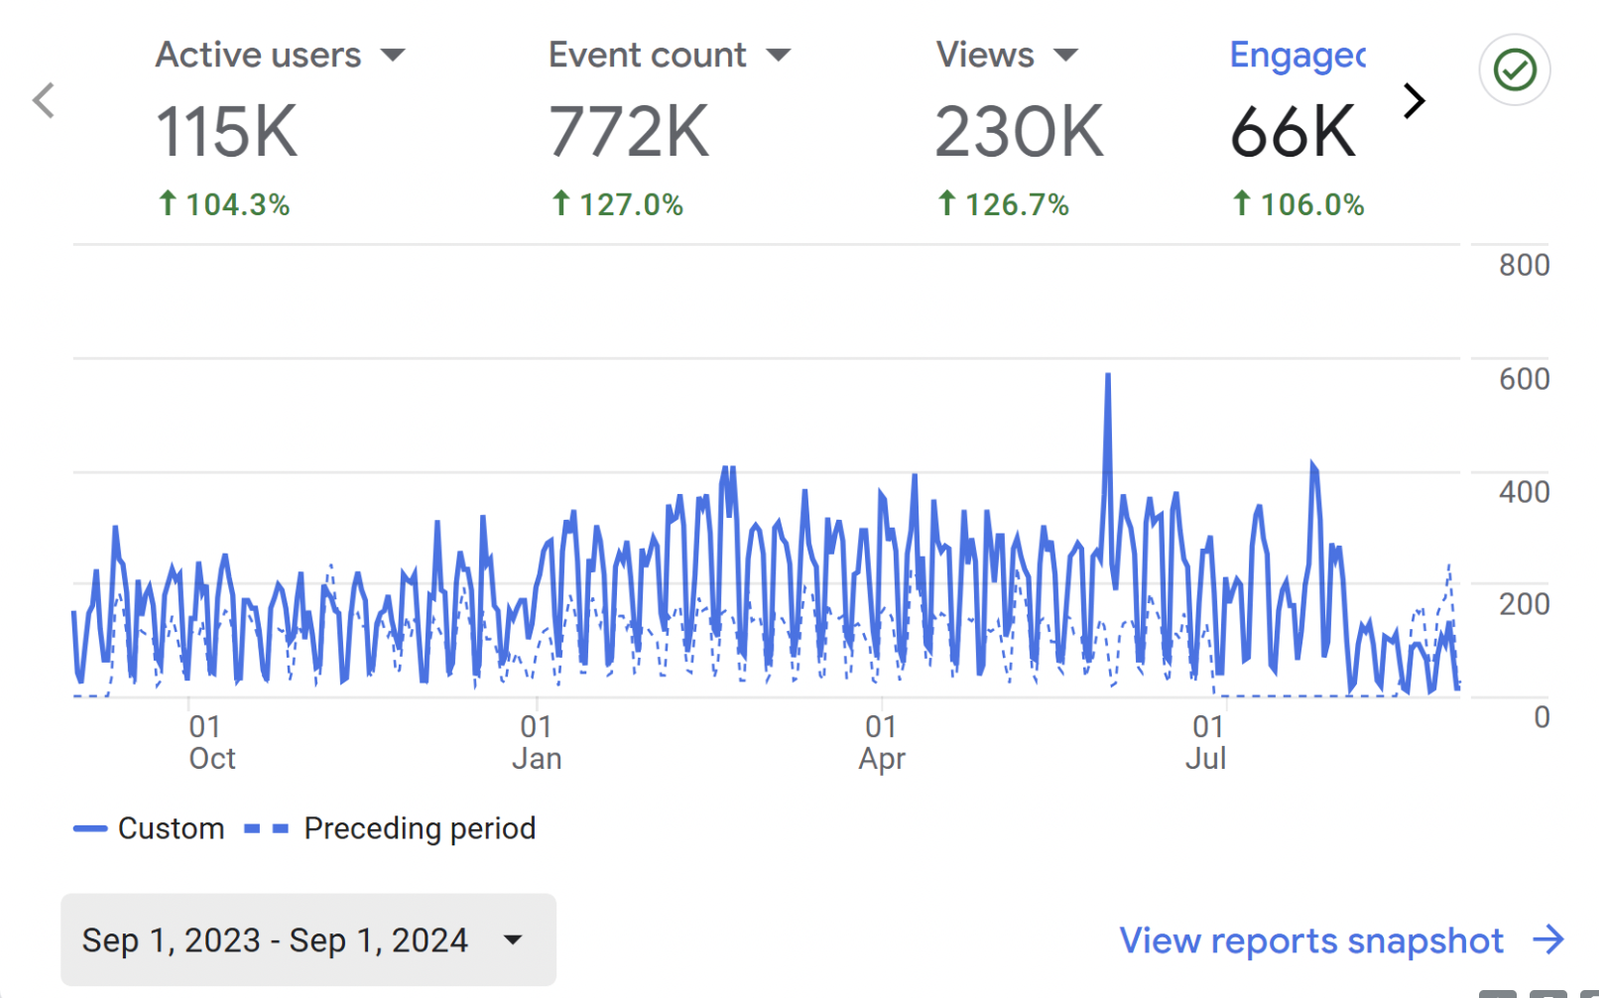This screenshot has width=1599, height=998.
Task: Click the Preceding period legend entry
Action: [390, 828]
